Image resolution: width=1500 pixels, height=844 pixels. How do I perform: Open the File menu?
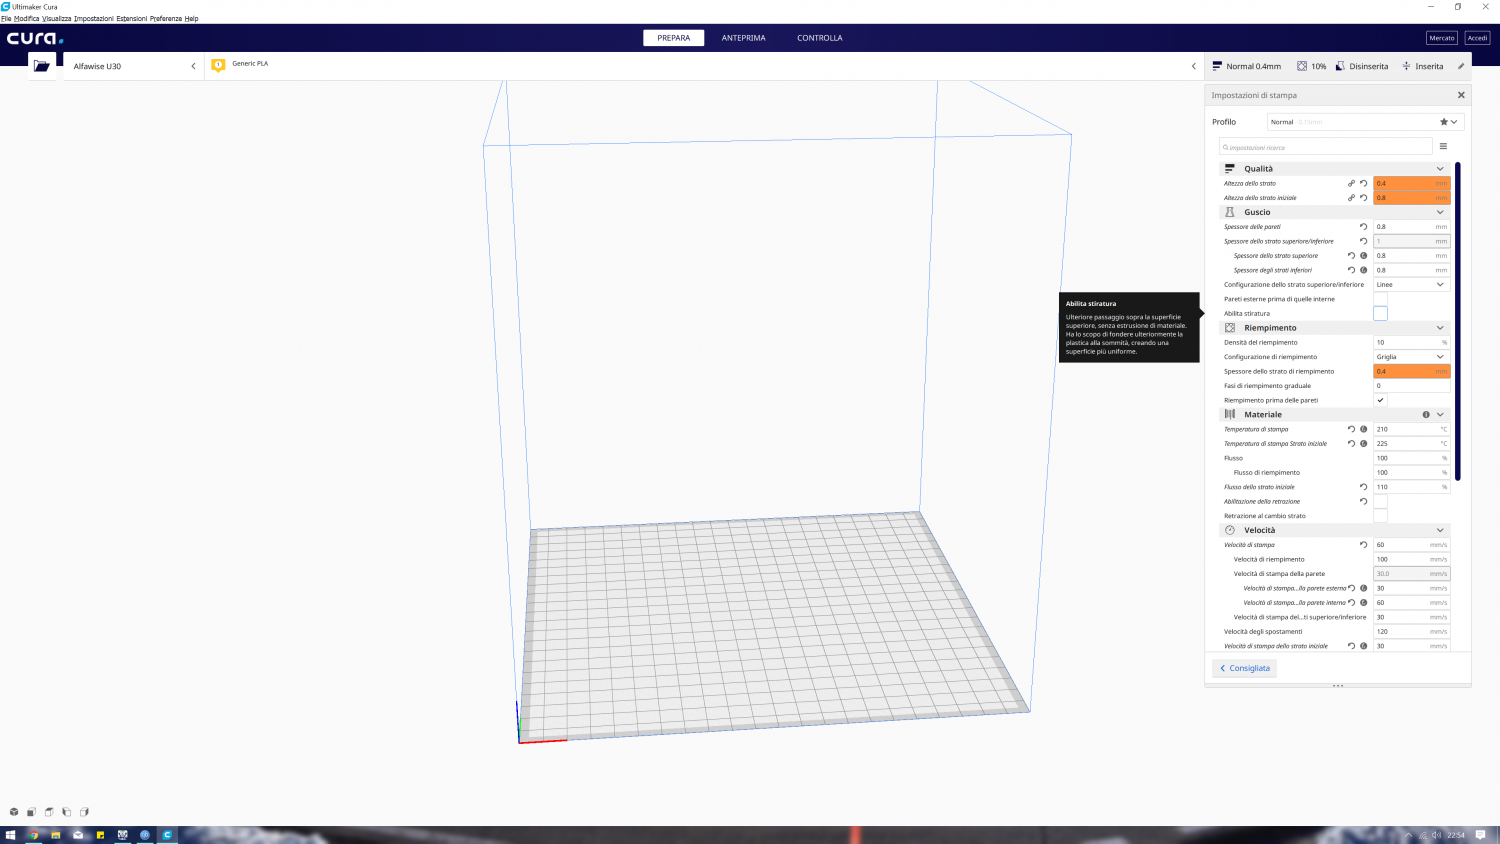(6, 18)
